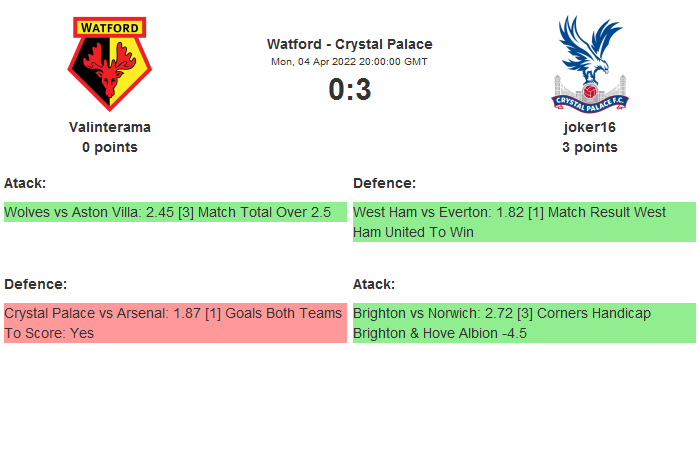Click 'Brighton & Hove Albion -4.5' text
700x460 pixels.
(x=440, y=333)
